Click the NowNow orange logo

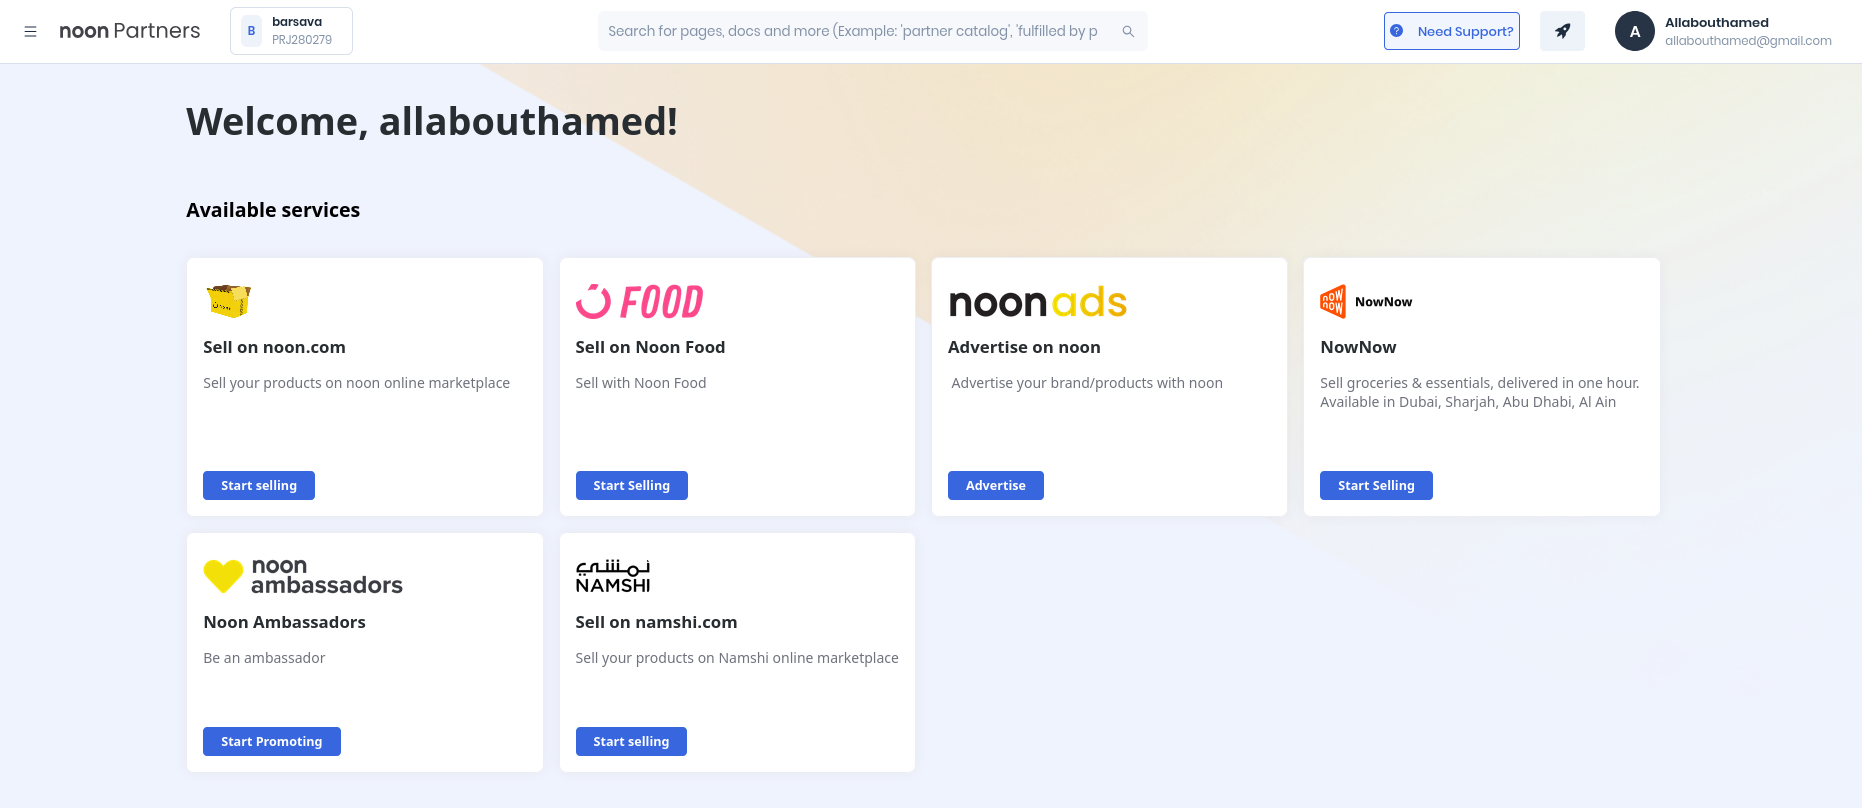[1334, 301]
